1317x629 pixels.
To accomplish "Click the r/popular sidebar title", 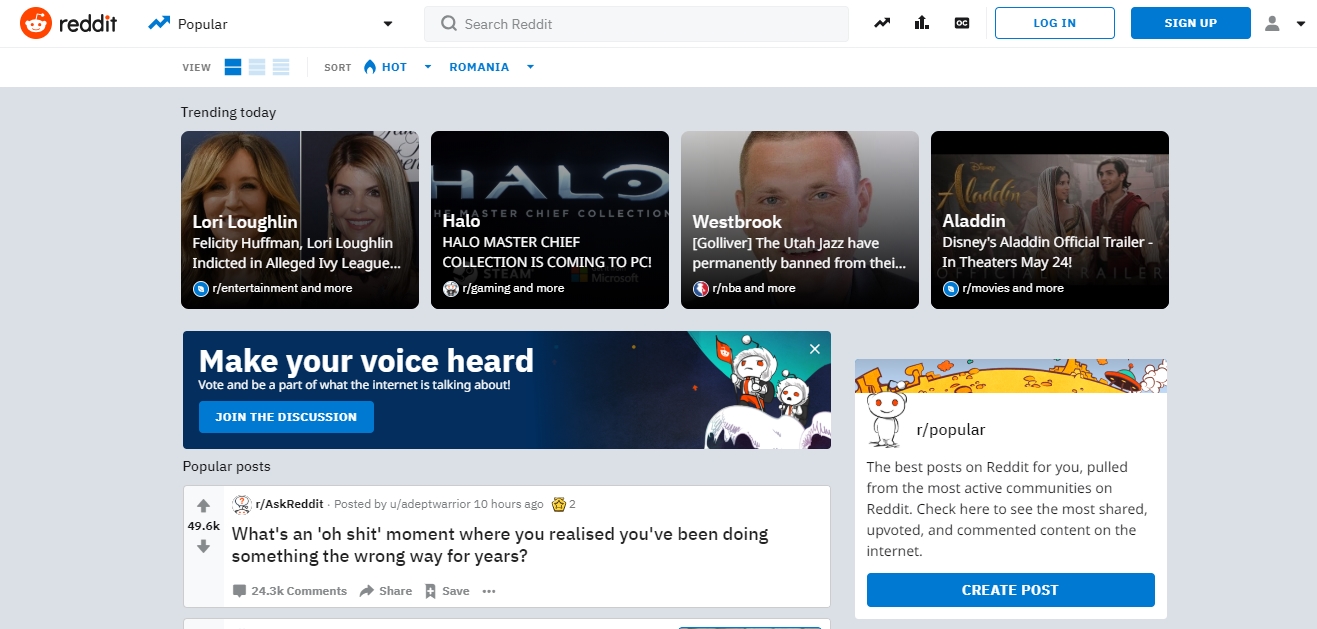I will (x=951, y=430).
